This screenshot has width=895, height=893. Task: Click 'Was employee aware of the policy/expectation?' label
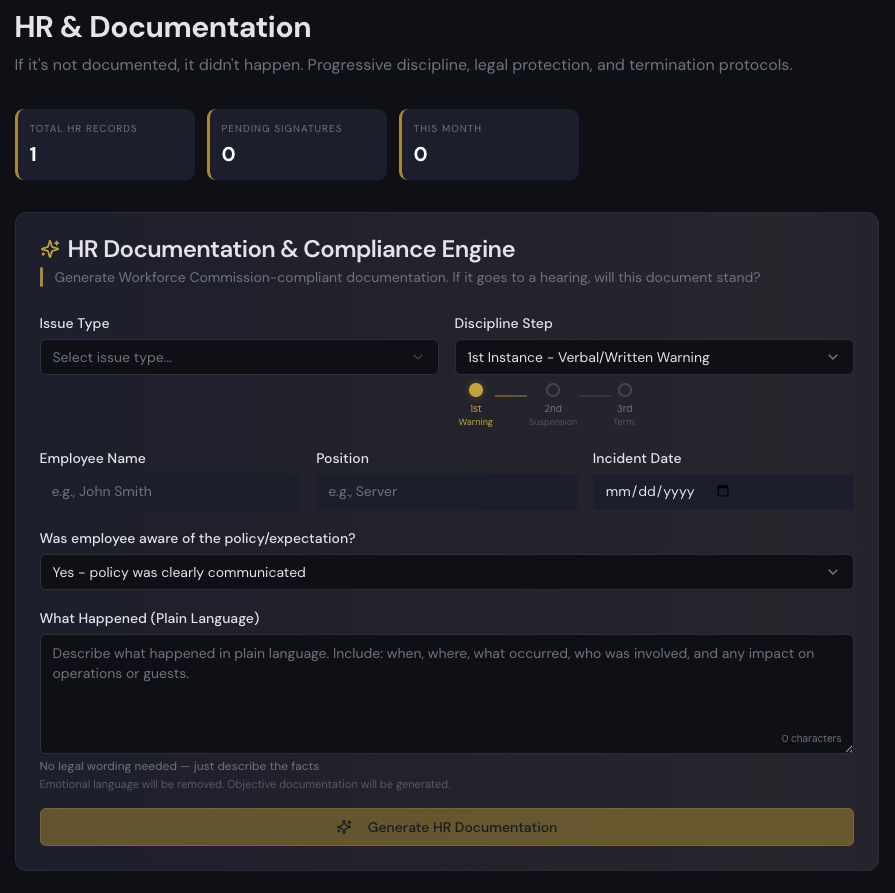coord(197,538)
